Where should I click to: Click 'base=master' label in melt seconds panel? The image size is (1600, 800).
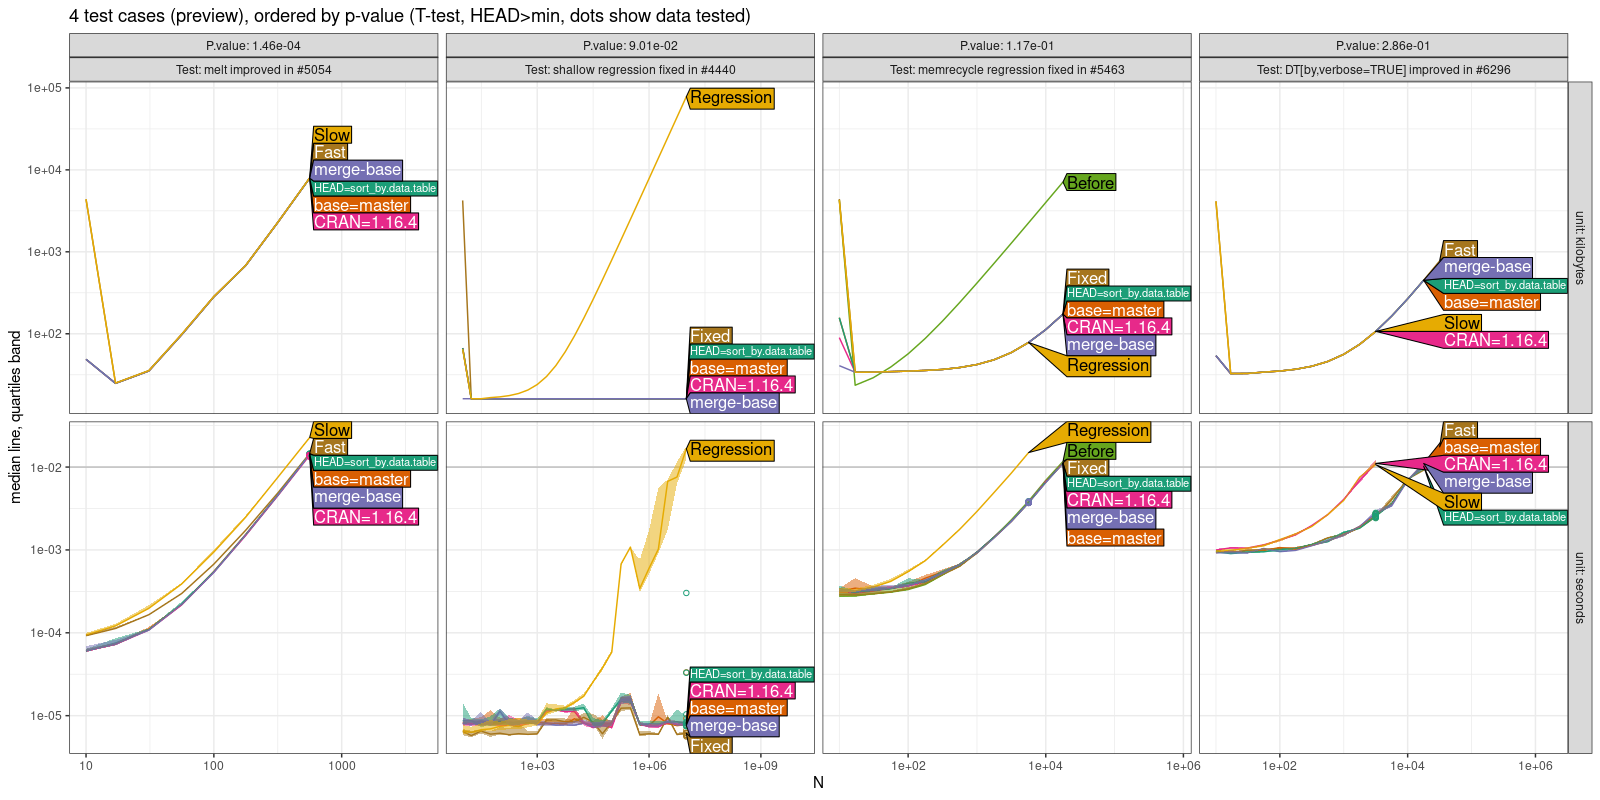[x=361, y=479]
